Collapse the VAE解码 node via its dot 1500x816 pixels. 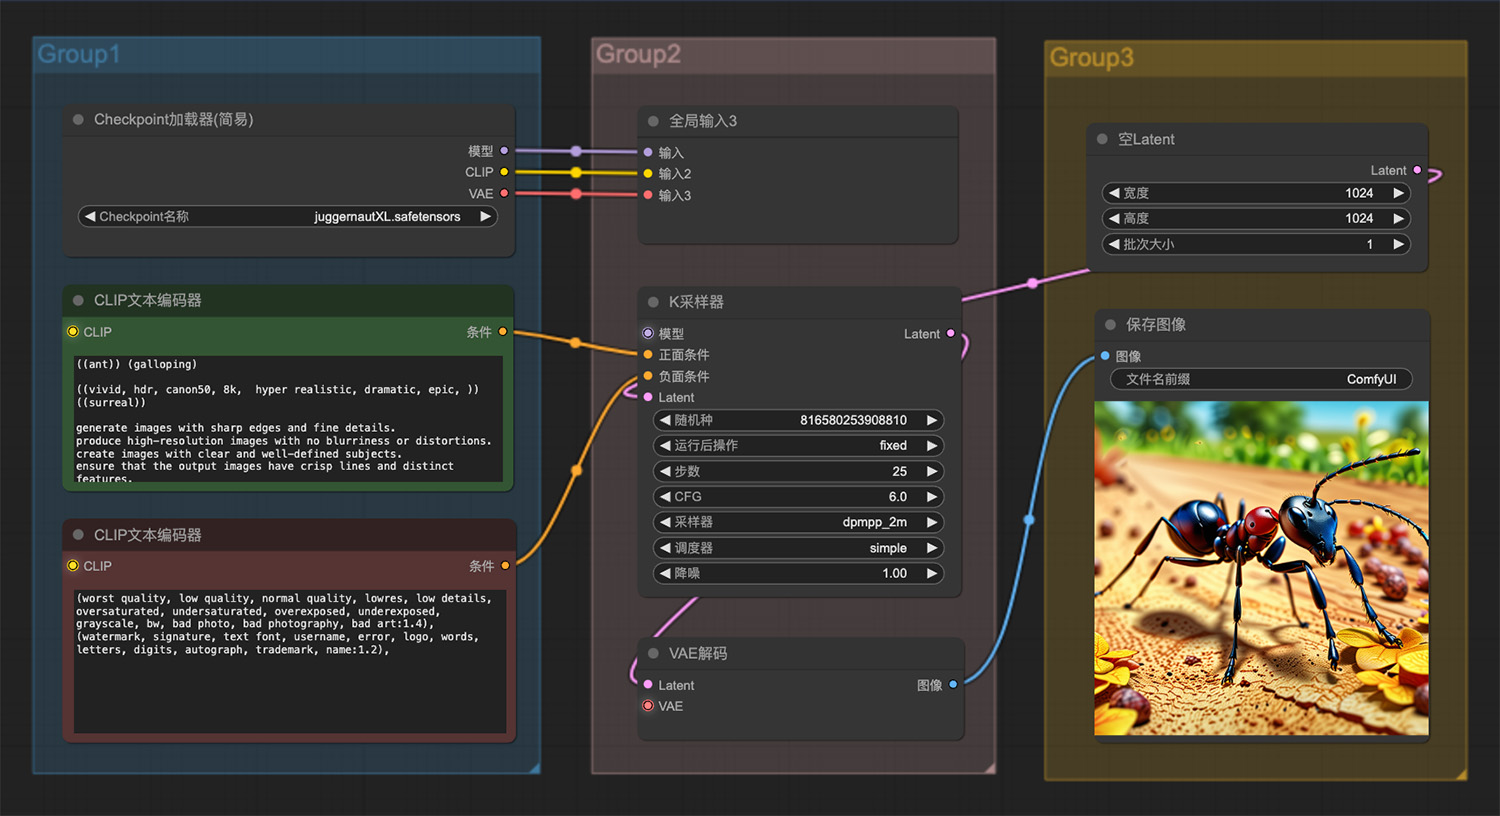653,653
